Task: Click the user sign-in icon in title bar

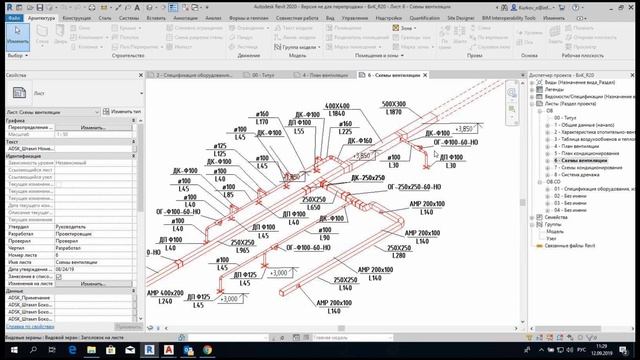Action: pyautogui.click(x=514, y=7)
